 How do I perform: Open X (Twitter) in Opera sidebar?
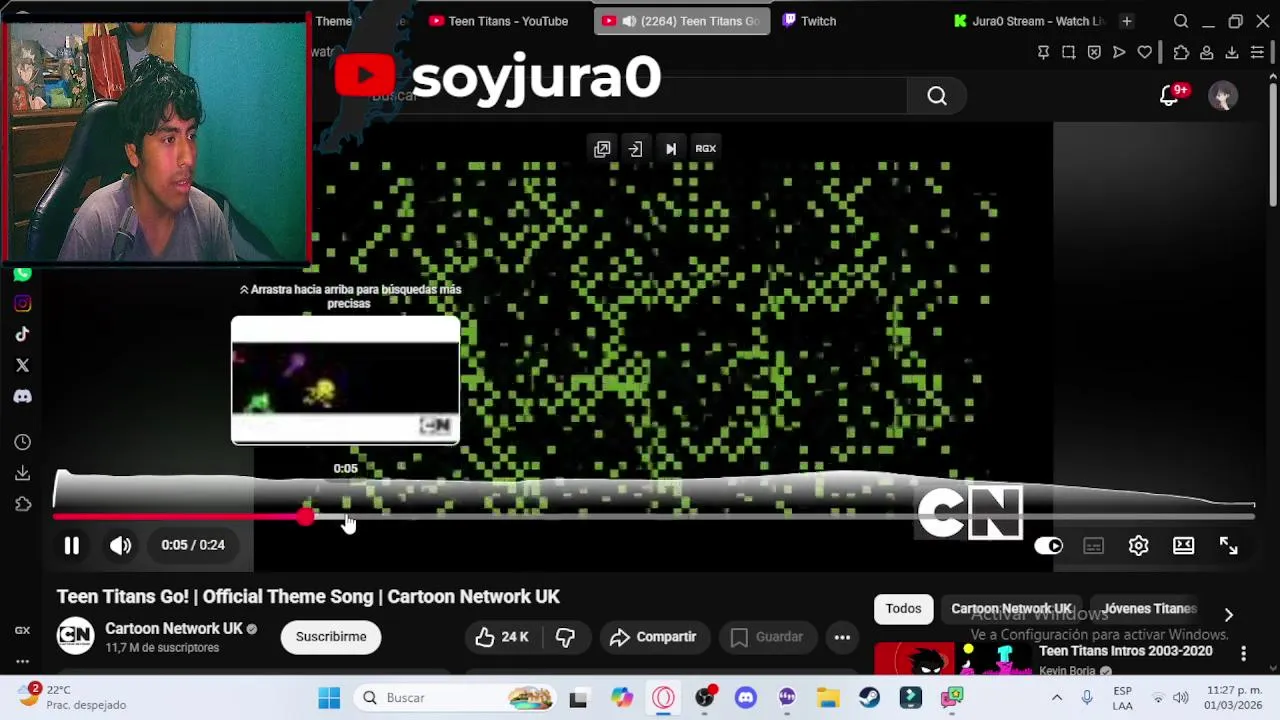22,366
